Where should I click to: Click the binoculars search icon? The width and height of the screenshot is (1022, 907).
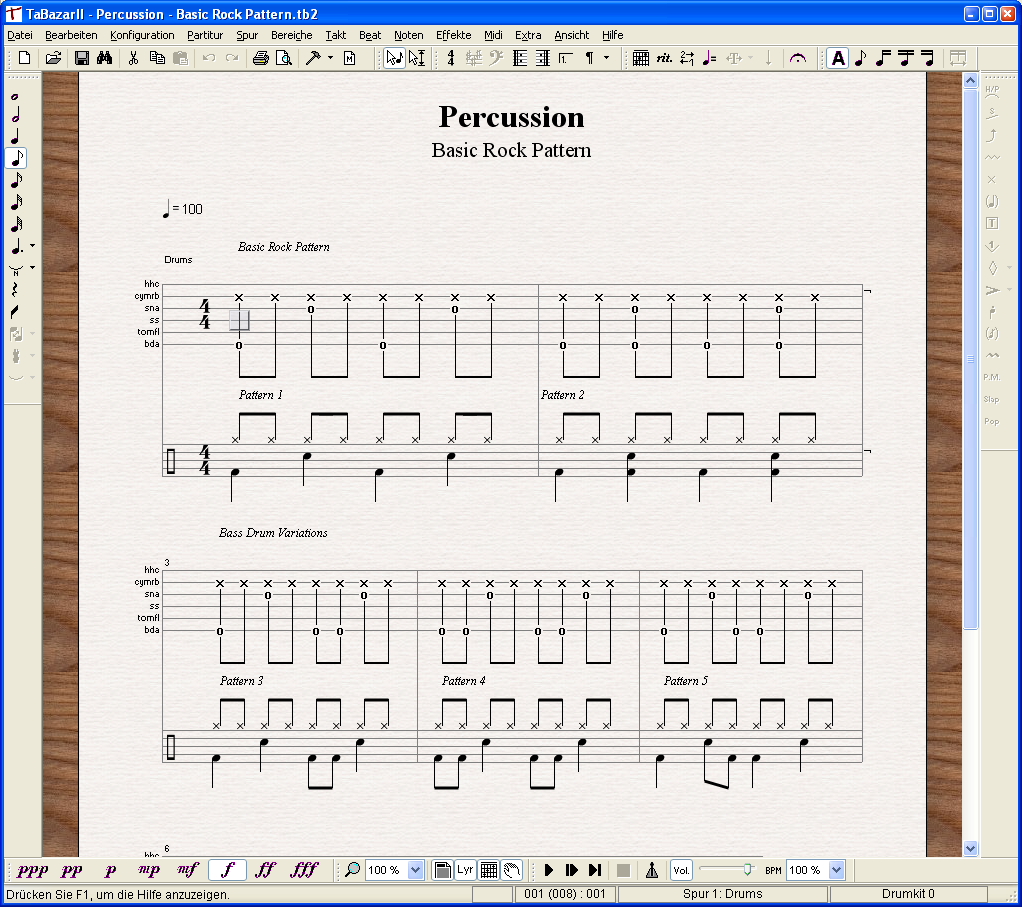click(x=104, y=58)
